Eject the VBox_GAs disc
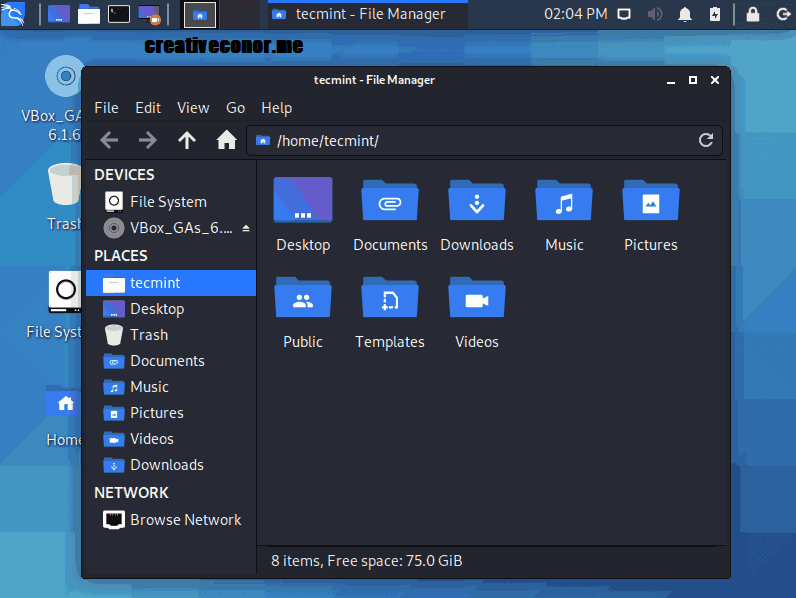The height and width of the screenshot is (598, 796). 246,228
